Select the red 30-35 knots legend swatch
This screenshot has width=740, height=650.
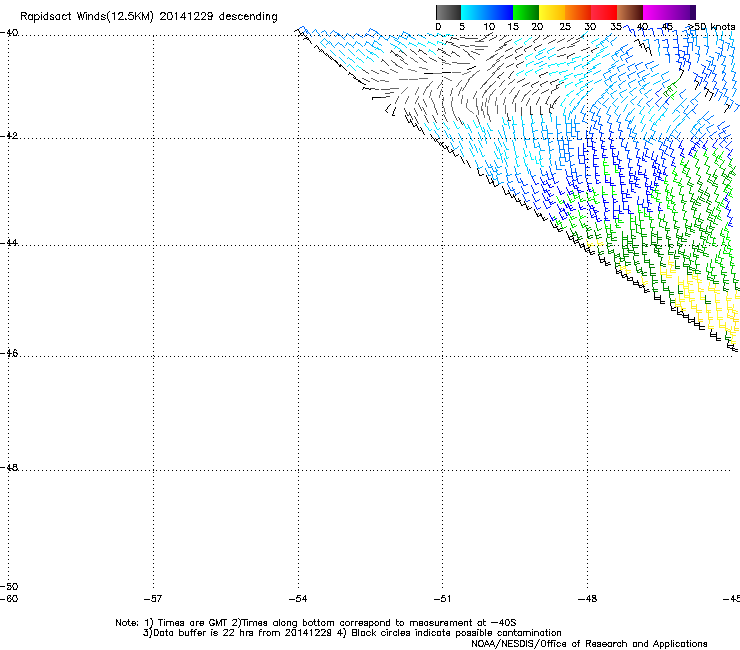(x=604, y=12)
